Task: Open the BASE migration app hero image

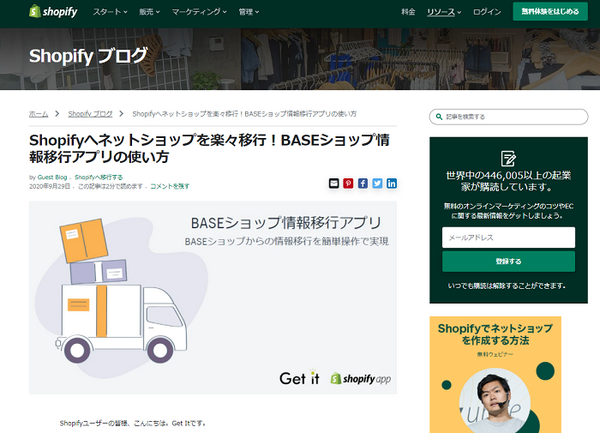Action: coord(213,298)
